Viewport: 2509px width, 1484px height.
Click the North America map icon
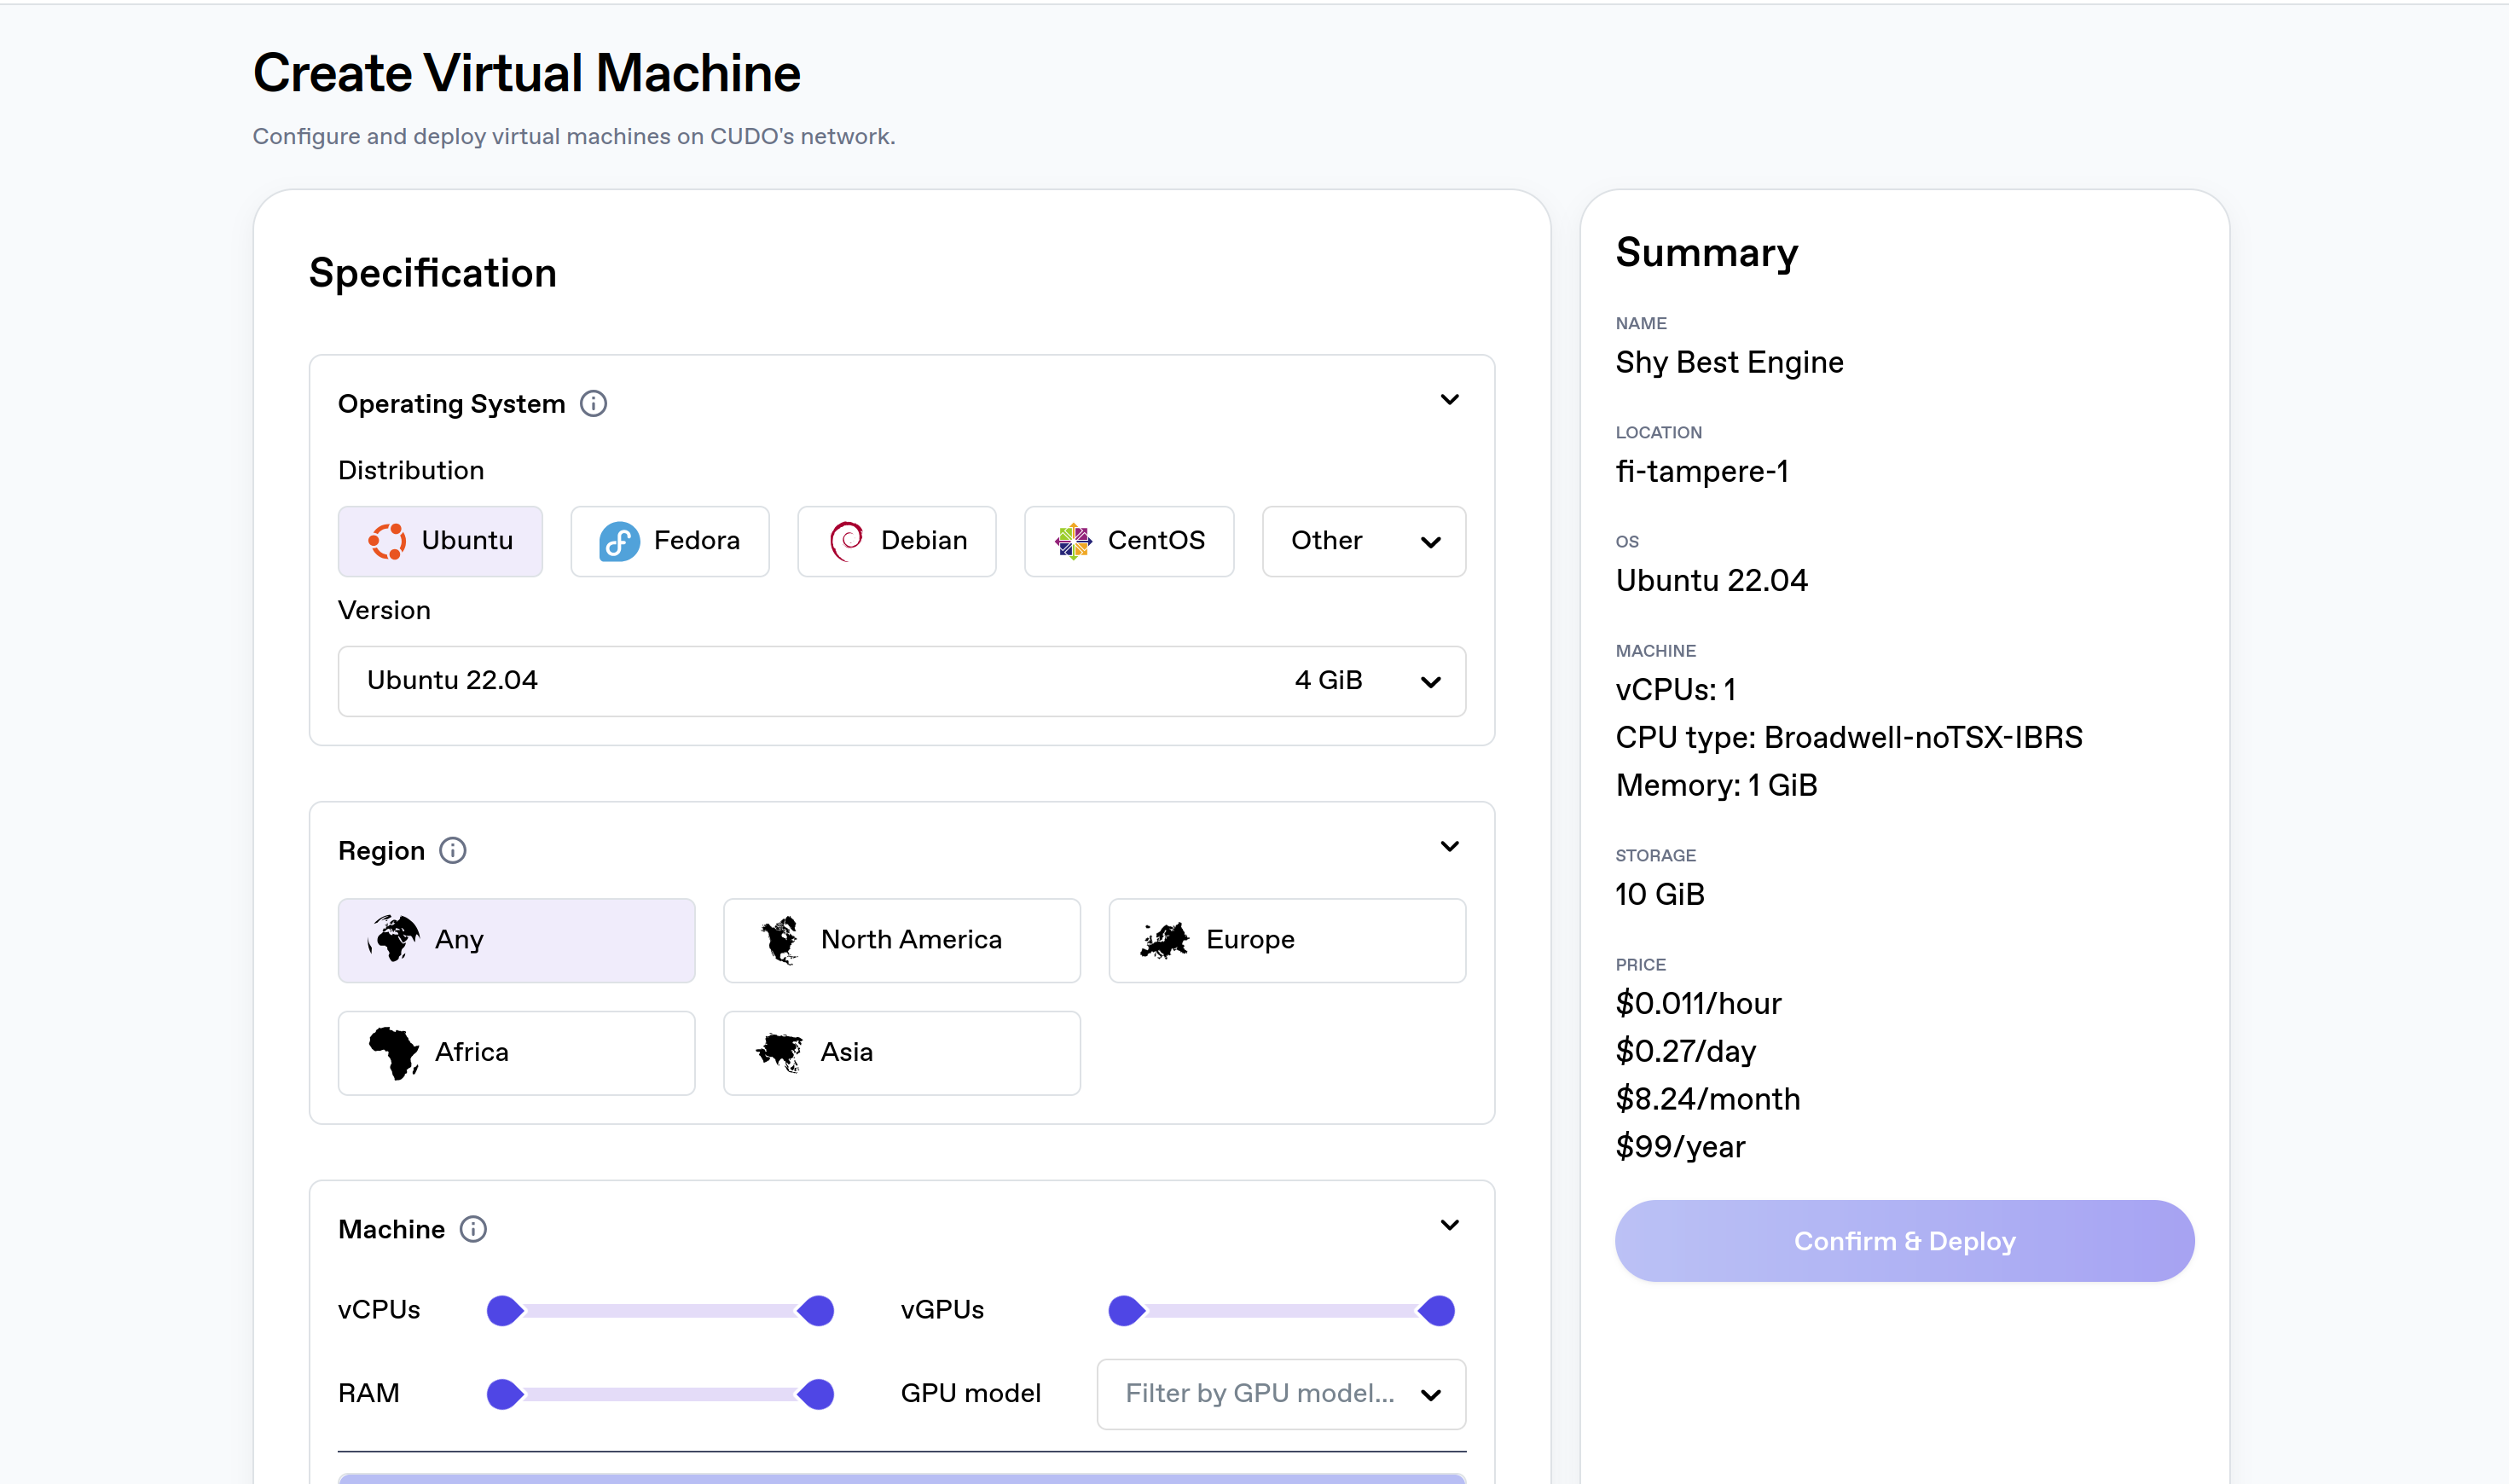[781, 939]
